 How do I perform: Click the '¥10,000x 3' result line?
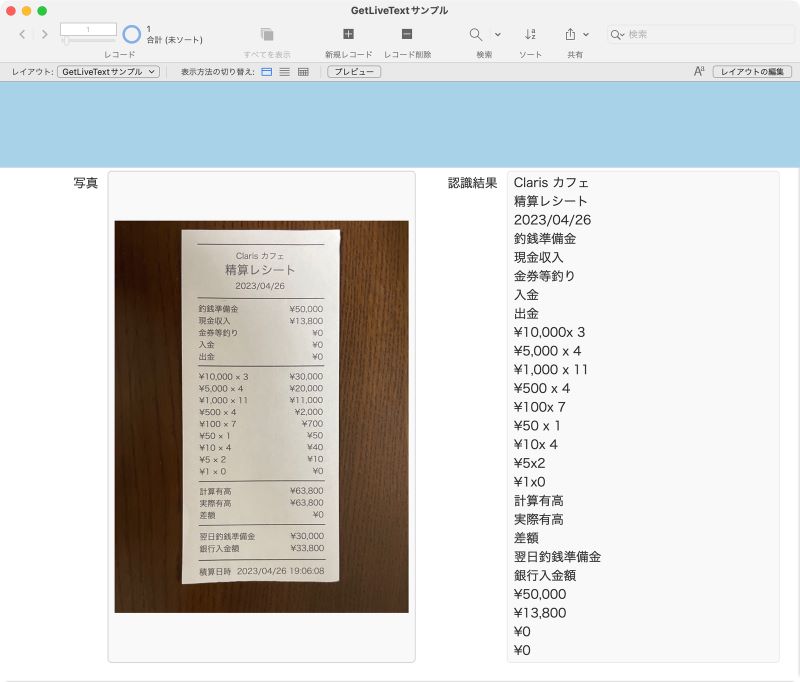pos(549,332)
